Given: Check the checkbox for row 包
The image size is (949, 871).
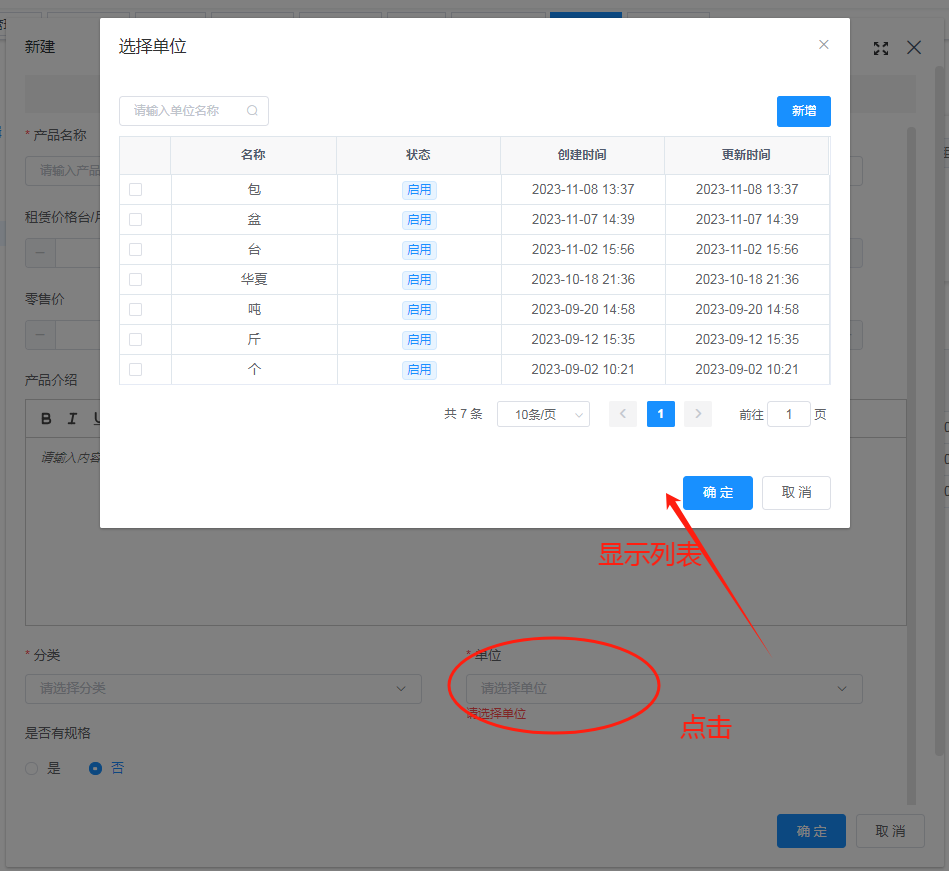Looking at the screenshot, I should pos(136,189).
